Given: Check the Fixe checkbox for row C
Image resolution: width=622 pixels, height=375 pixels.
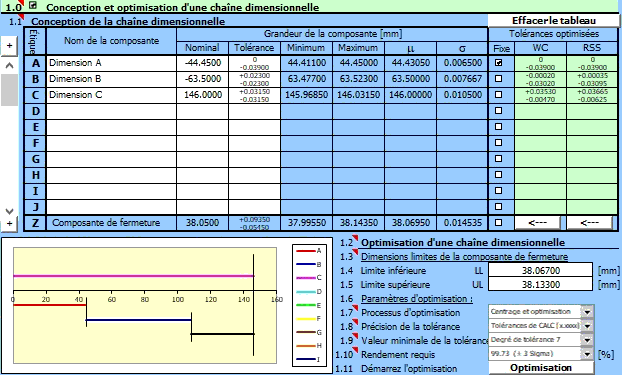Looking at the screenshot, I should (499, 94).
